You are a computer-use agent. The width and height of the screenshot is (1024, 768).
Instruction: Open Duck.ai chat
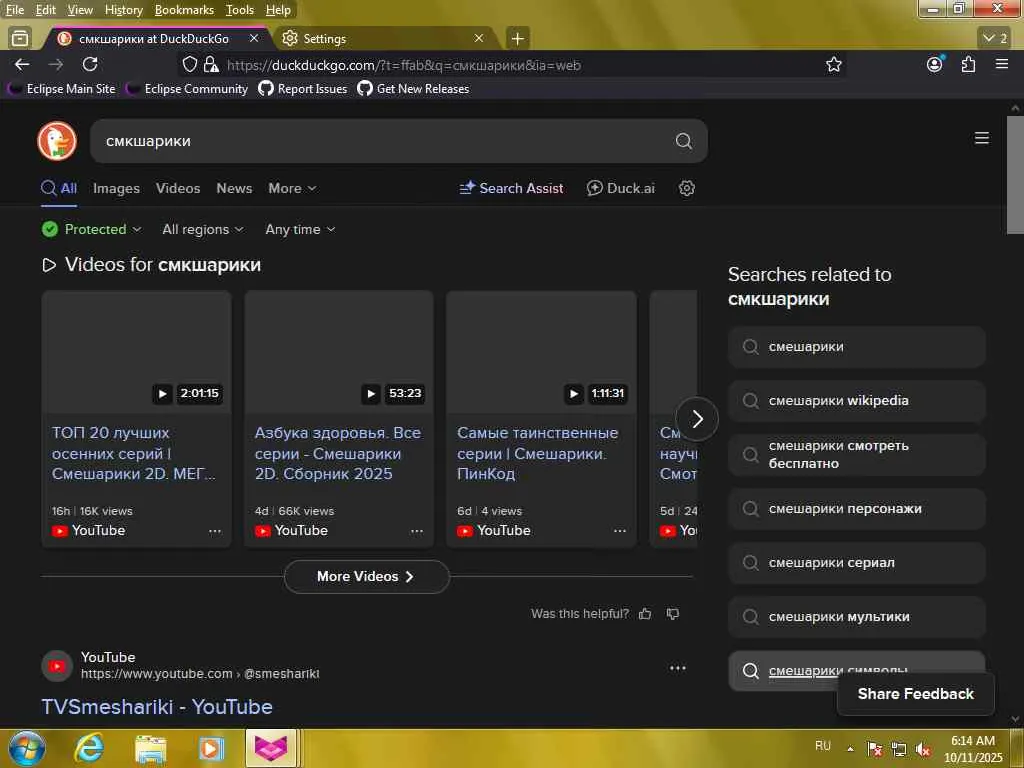(x=620, y=188)
